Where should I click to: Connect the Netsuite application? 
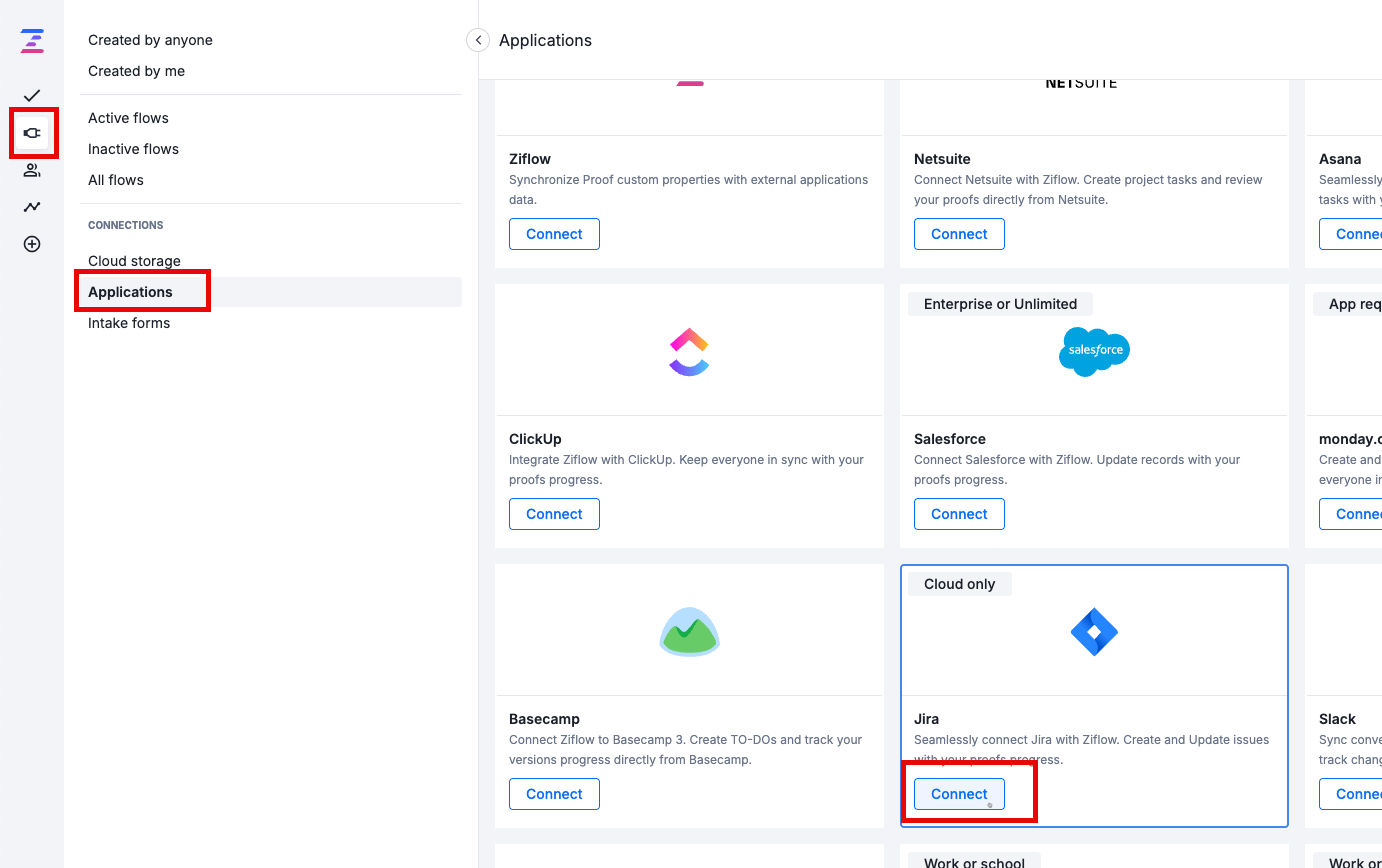click(959, 234)
